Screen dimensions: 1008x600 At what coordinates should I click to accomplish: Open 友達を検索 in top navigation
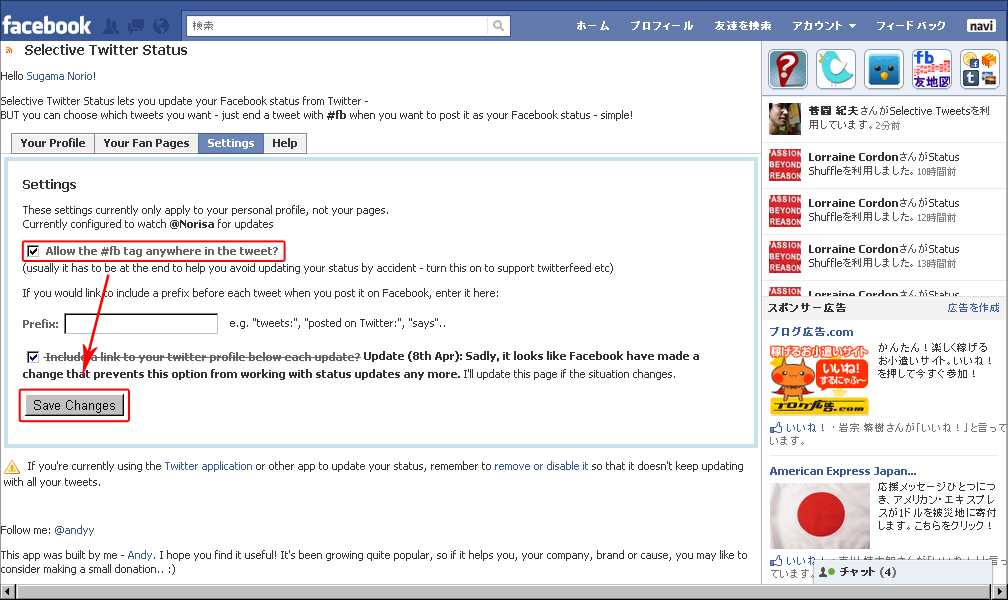tap(742, 26)
